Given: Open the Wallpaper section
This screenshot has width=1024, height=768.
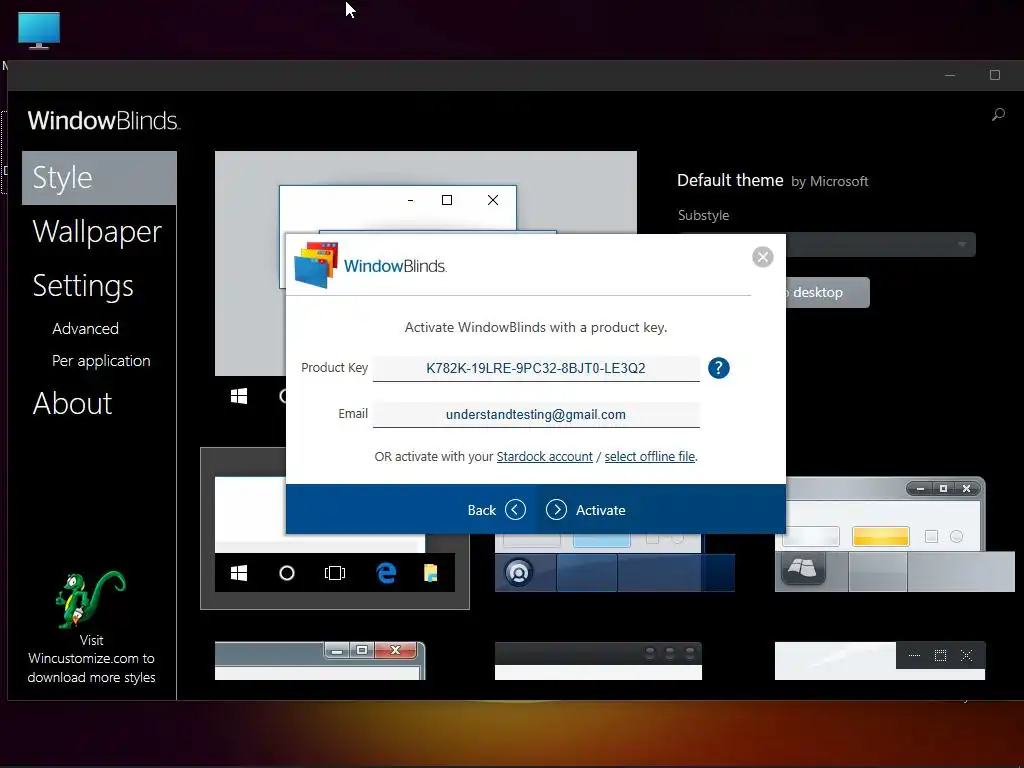Looking at the screenshot, I should coord(97,232).
